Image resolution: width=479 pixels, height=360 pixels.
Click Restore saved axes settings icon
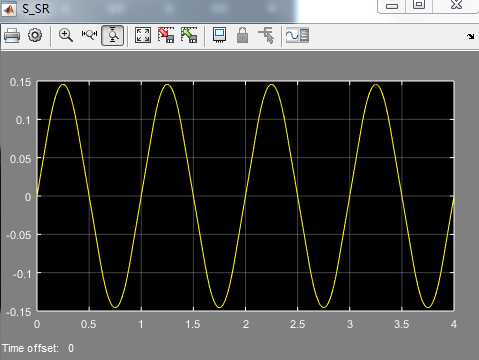tap(189, 35)
